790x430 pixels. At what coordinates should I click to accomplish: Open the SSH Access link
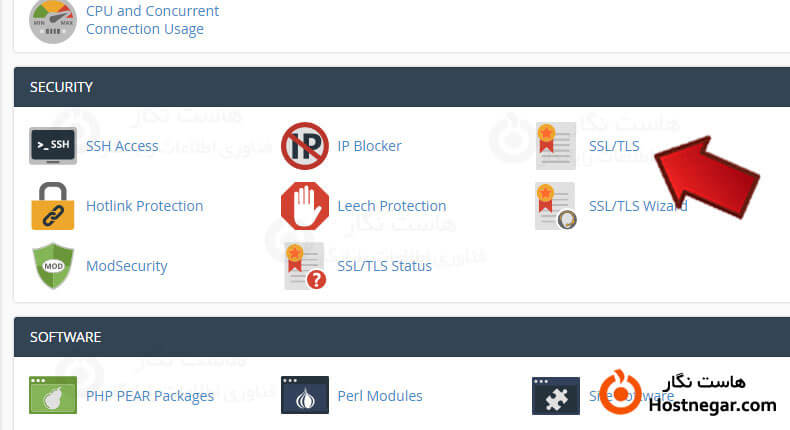pos(122,146)
